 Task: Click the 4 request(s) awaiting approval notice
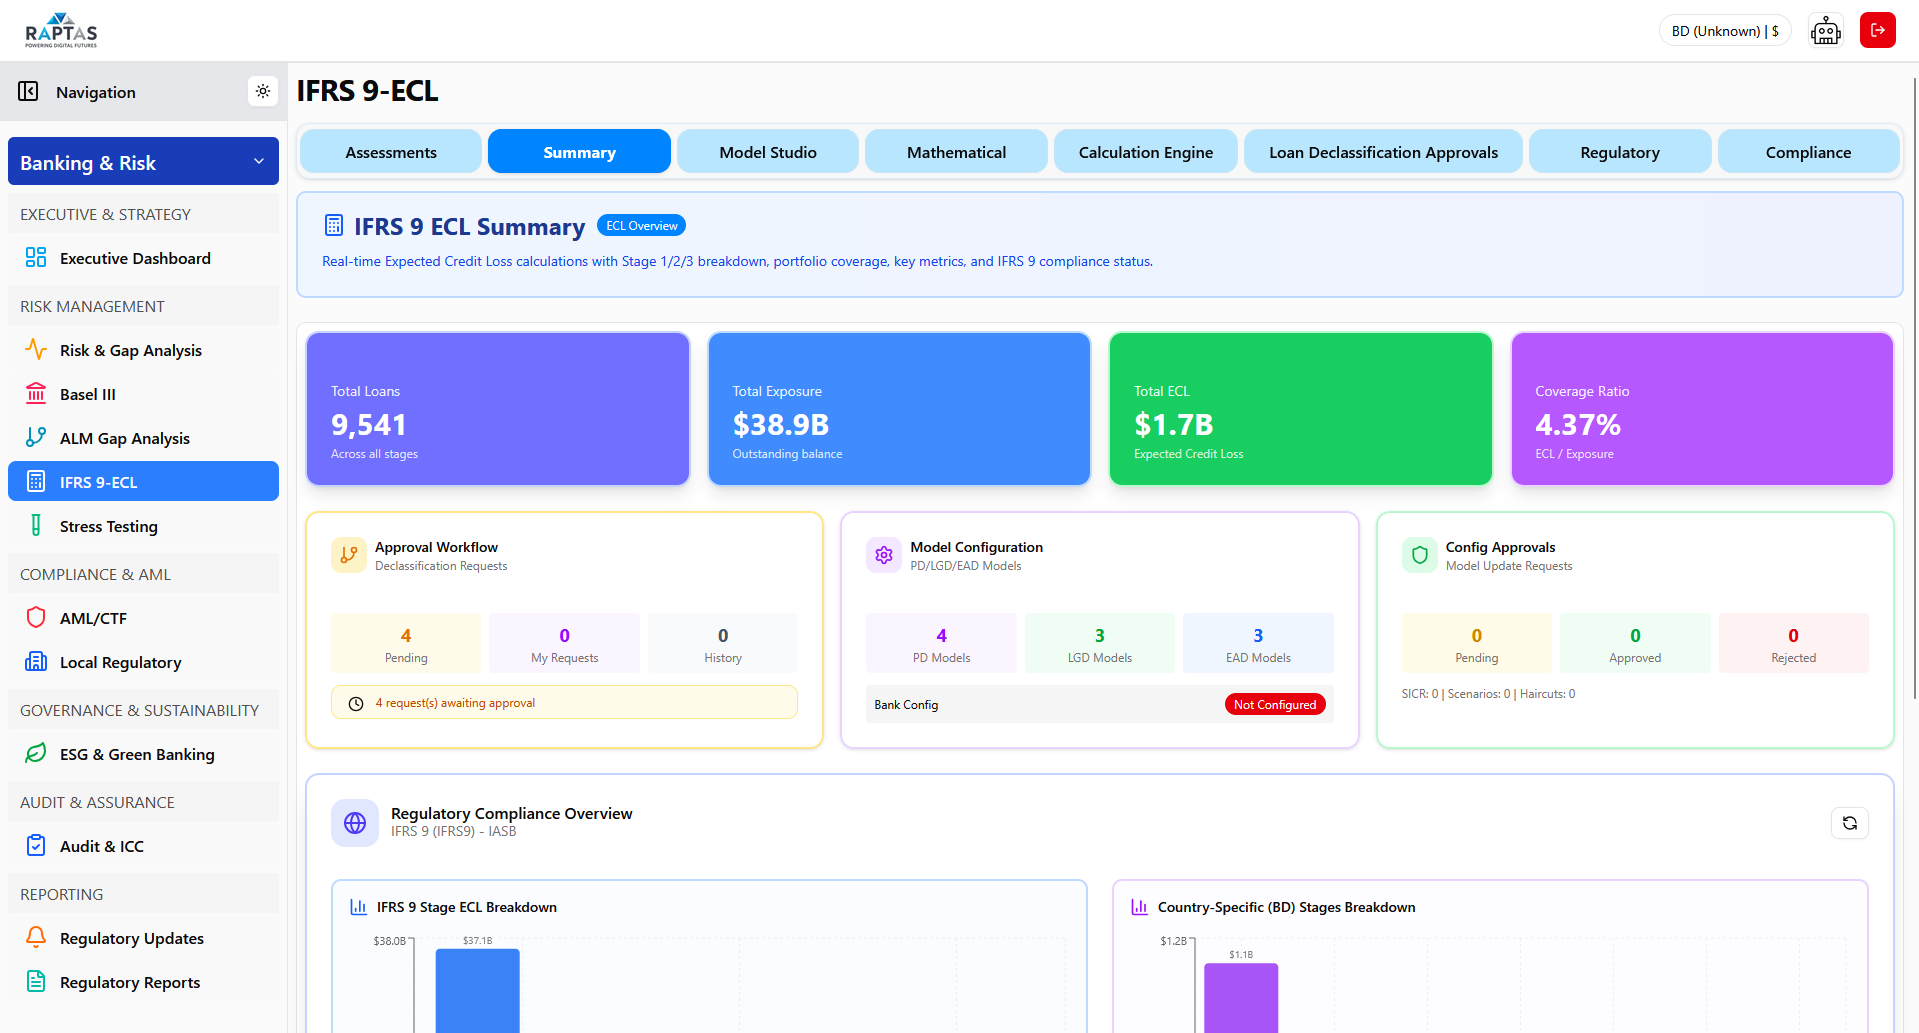(564, 703)
